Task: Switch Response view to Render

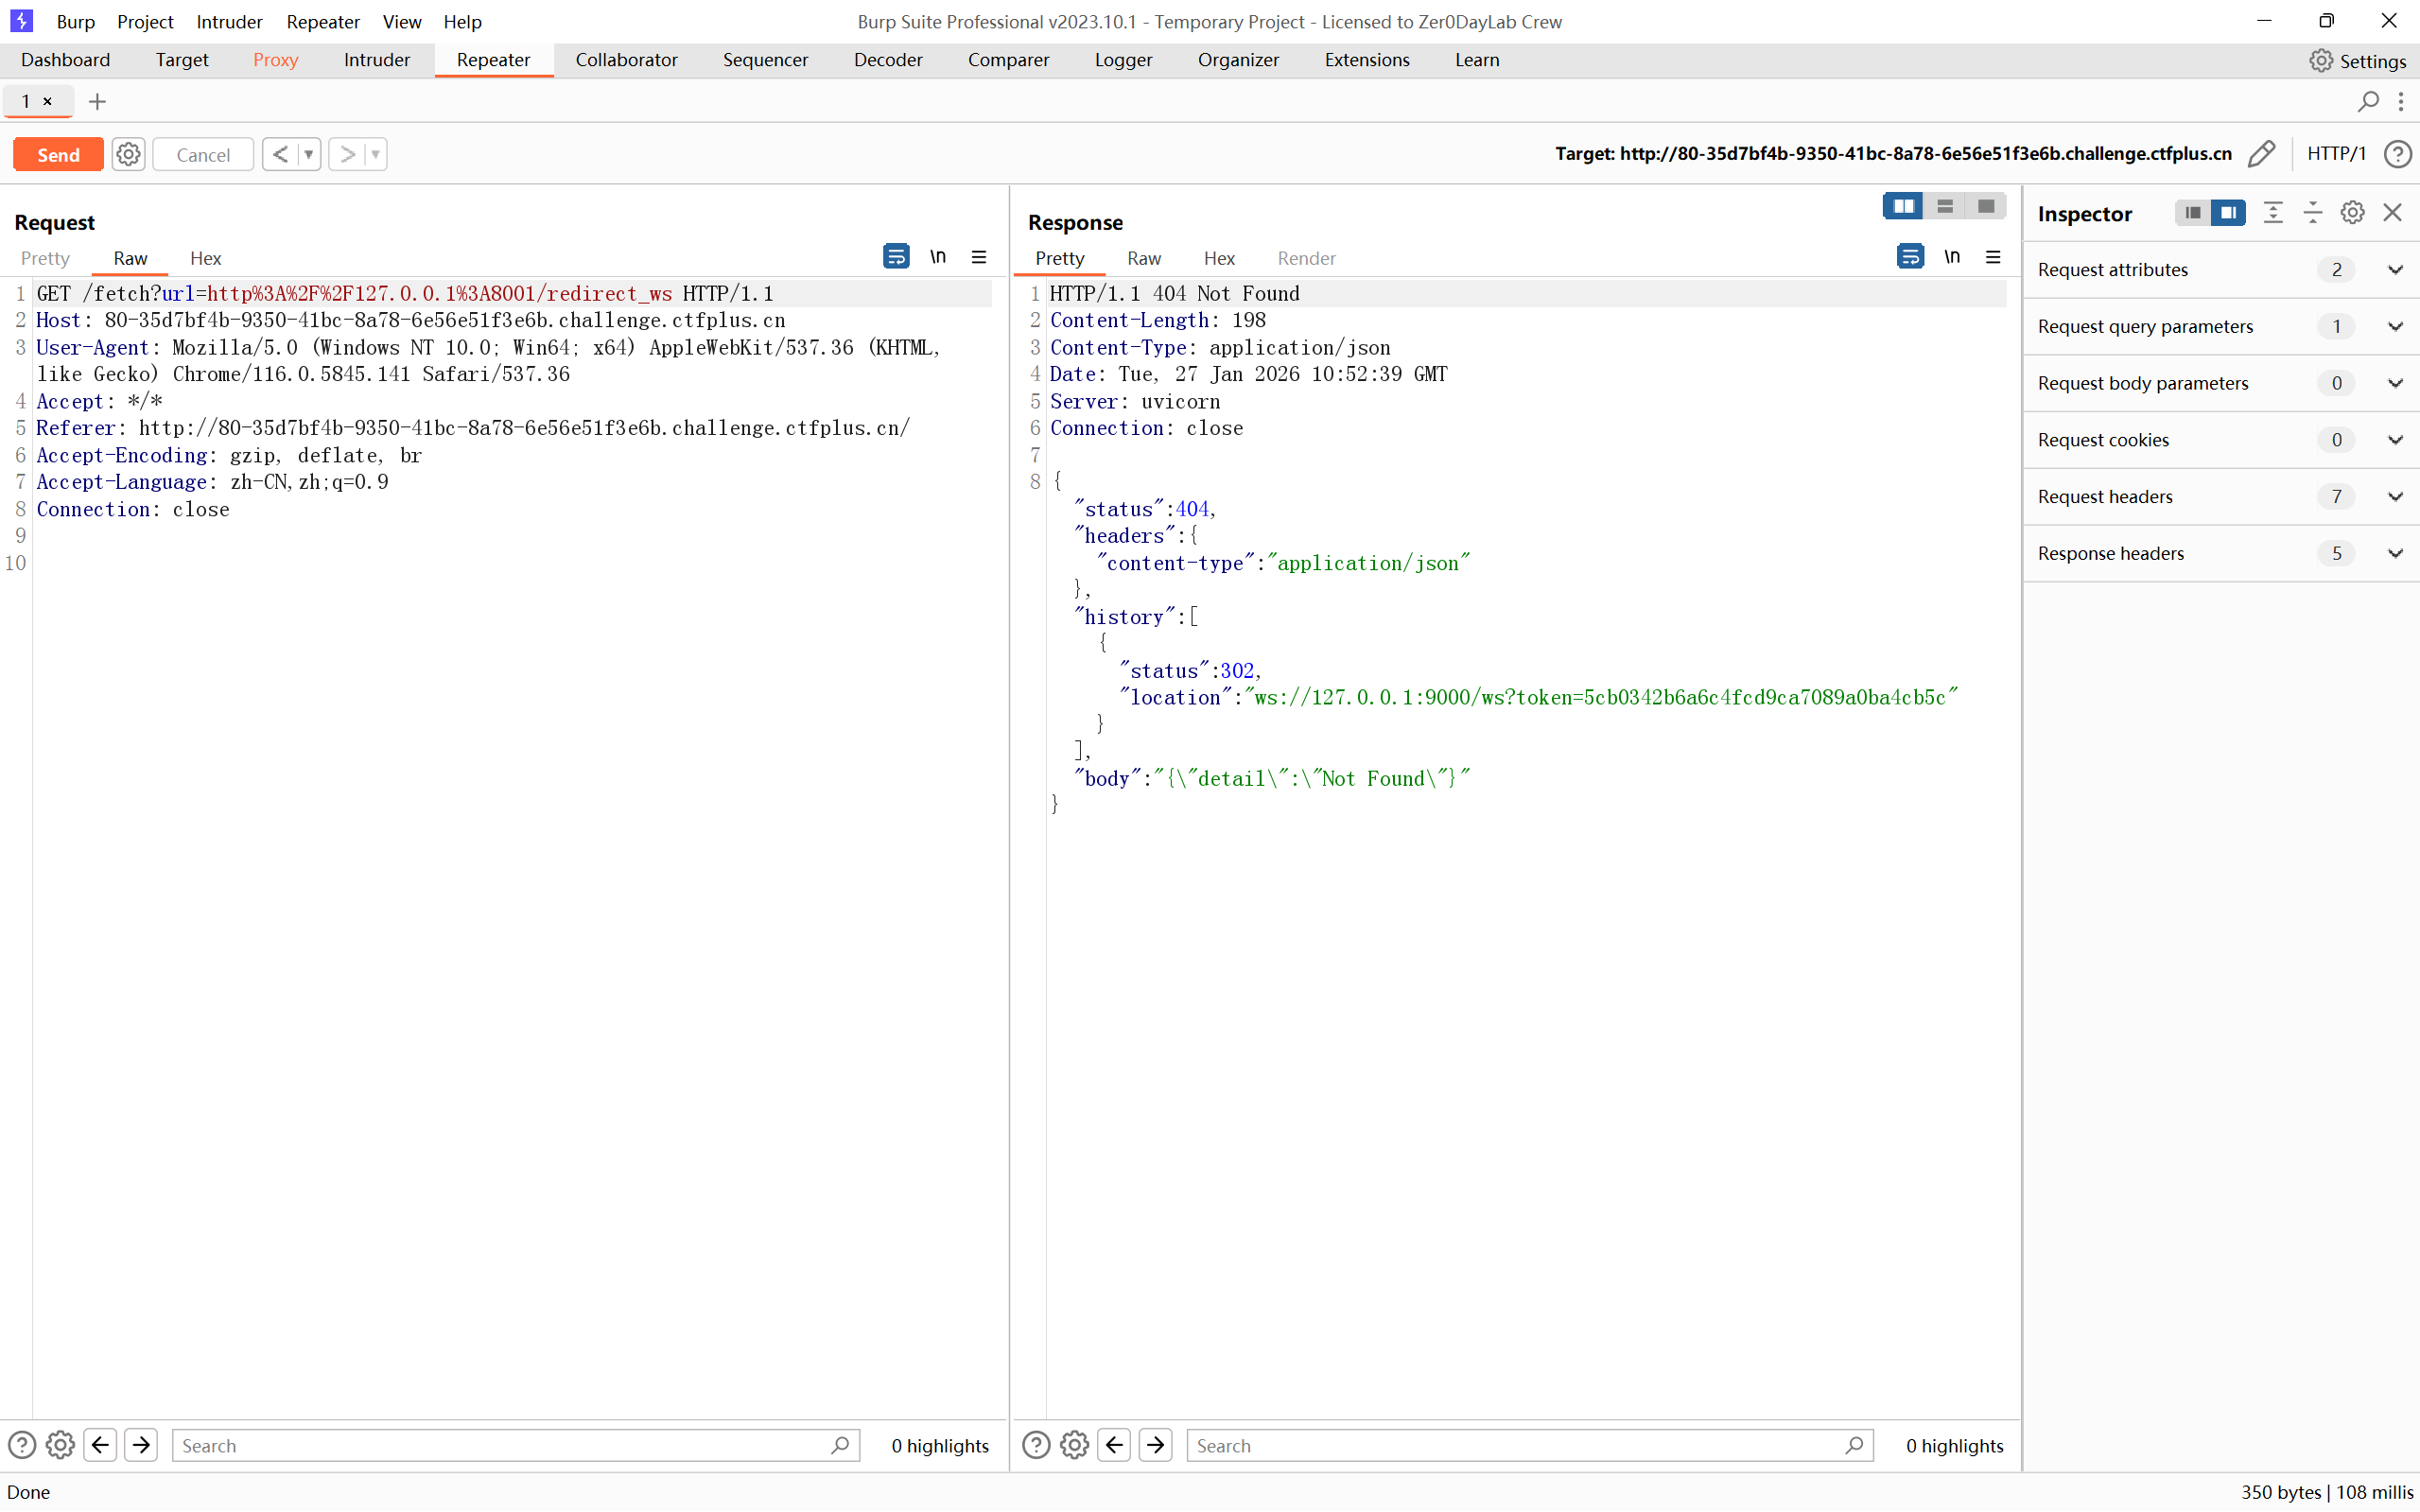Action: (x=1306, y=258)
